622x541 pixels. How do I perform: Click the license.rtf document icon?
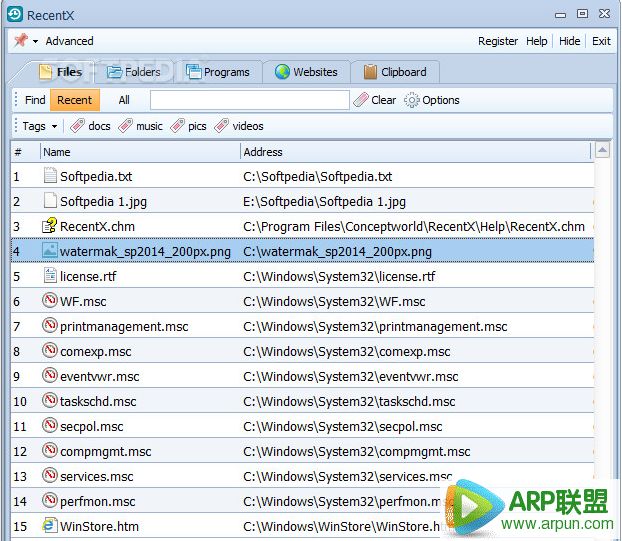click(50, 275)
